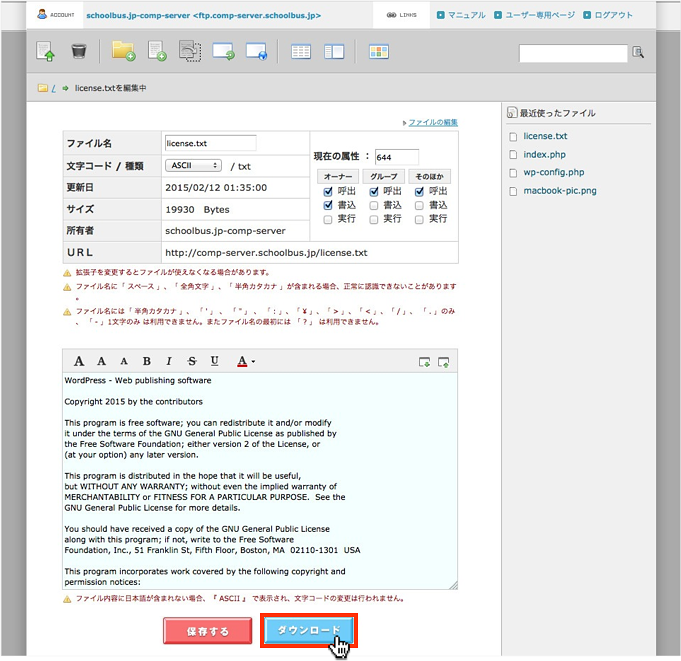The width and height of the screenshot is (681, 661).
Task: Click the second editor window icon at right
Action: tap(443, 362)
